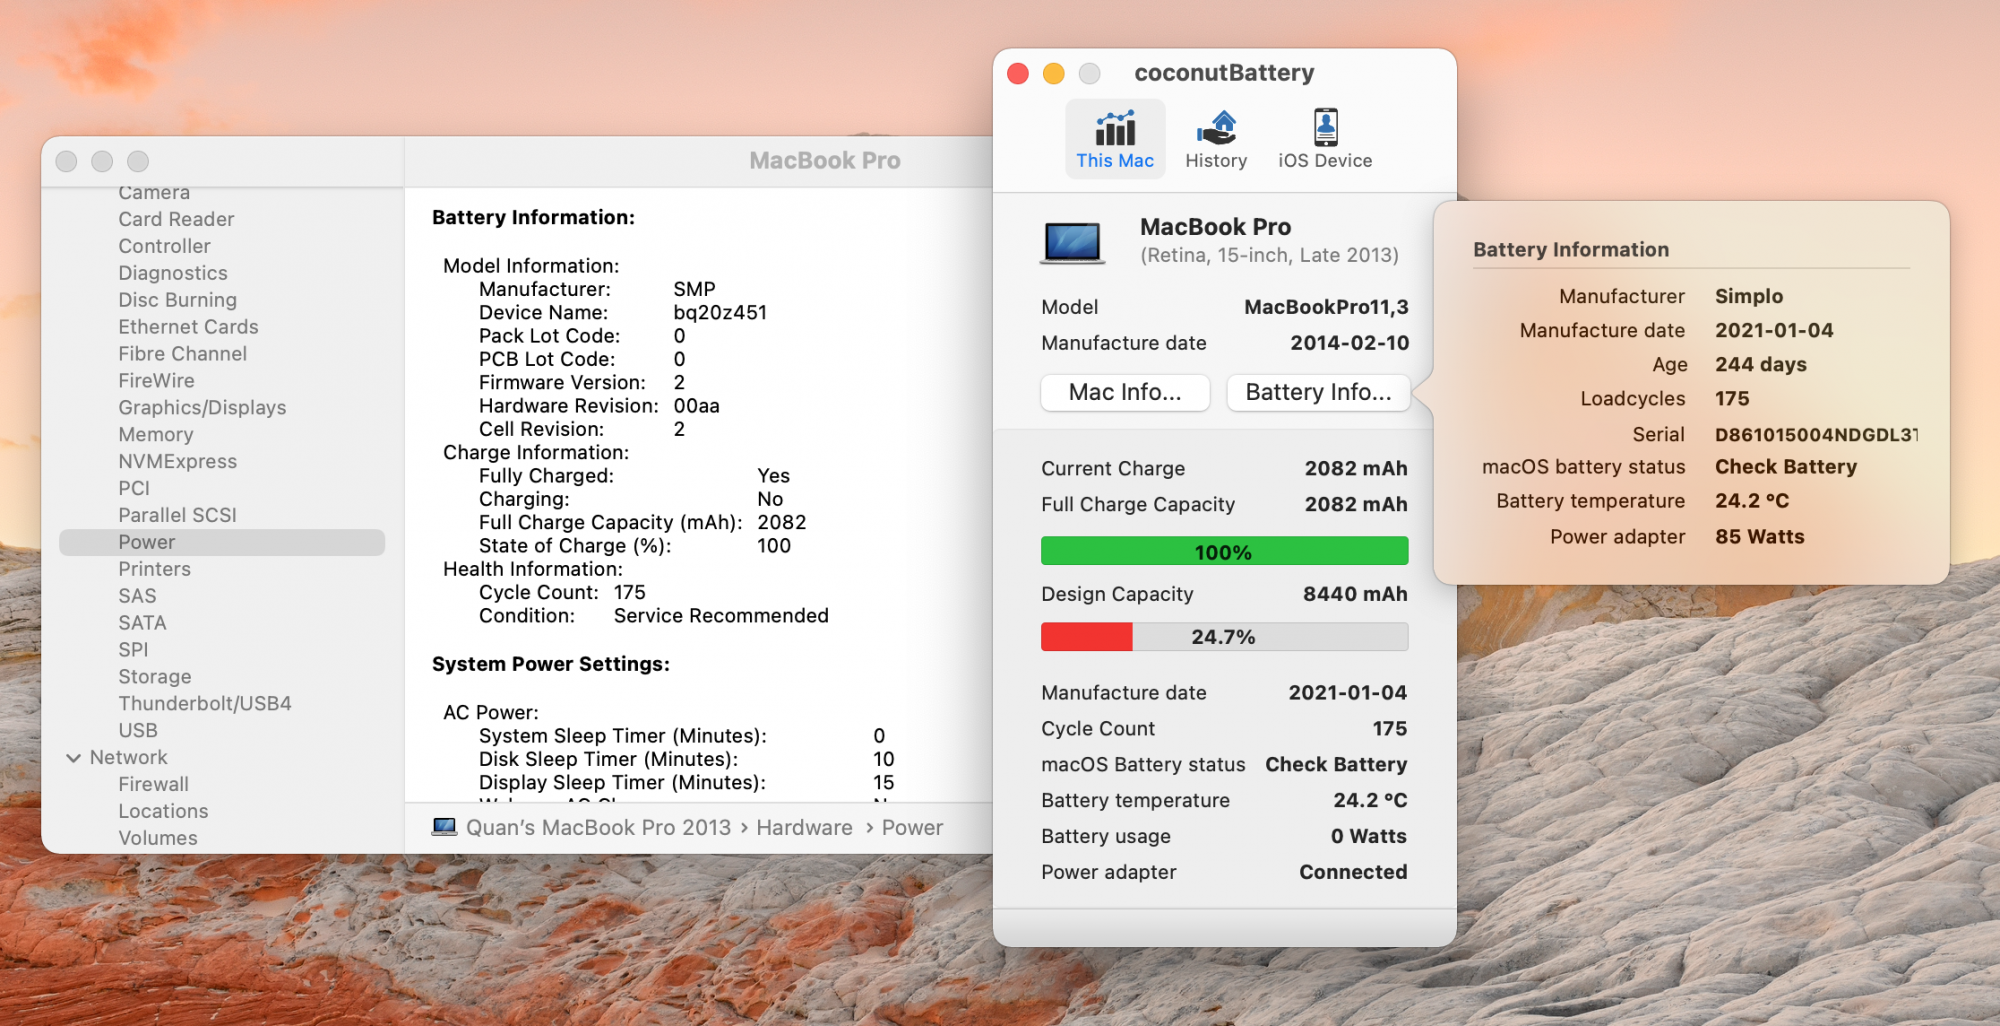Select Storage in the sidebar
2000x1026 pixels.
(155, 677)
